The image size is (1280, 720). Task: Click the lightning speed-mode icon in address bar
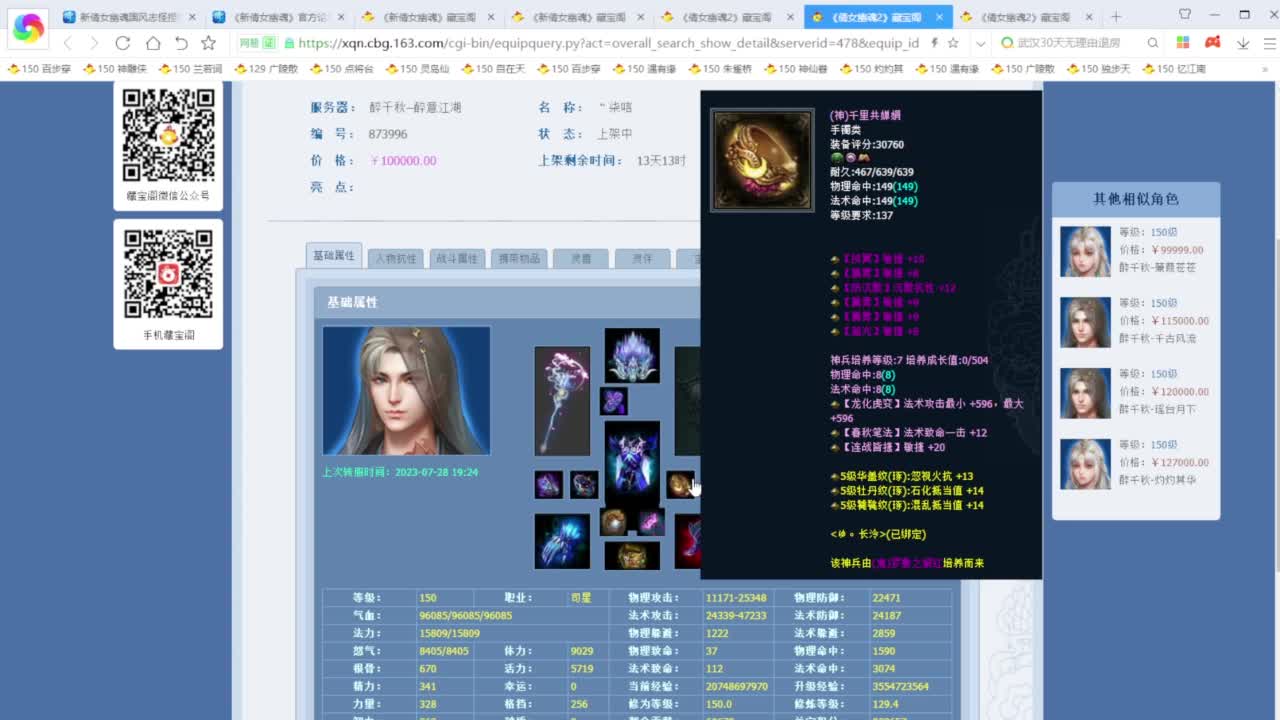(934, 43)
